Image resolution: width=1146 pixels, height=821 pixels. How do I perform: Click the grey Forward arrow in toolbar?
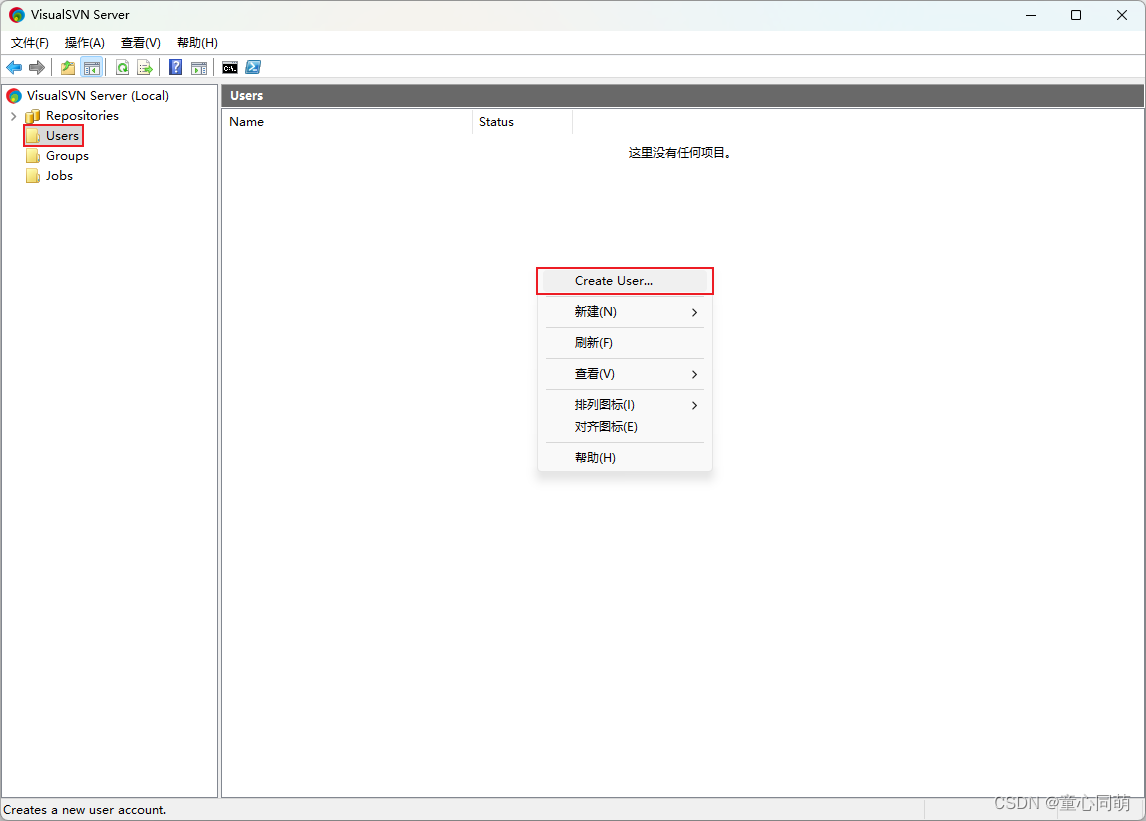click(x=37, y=68)
